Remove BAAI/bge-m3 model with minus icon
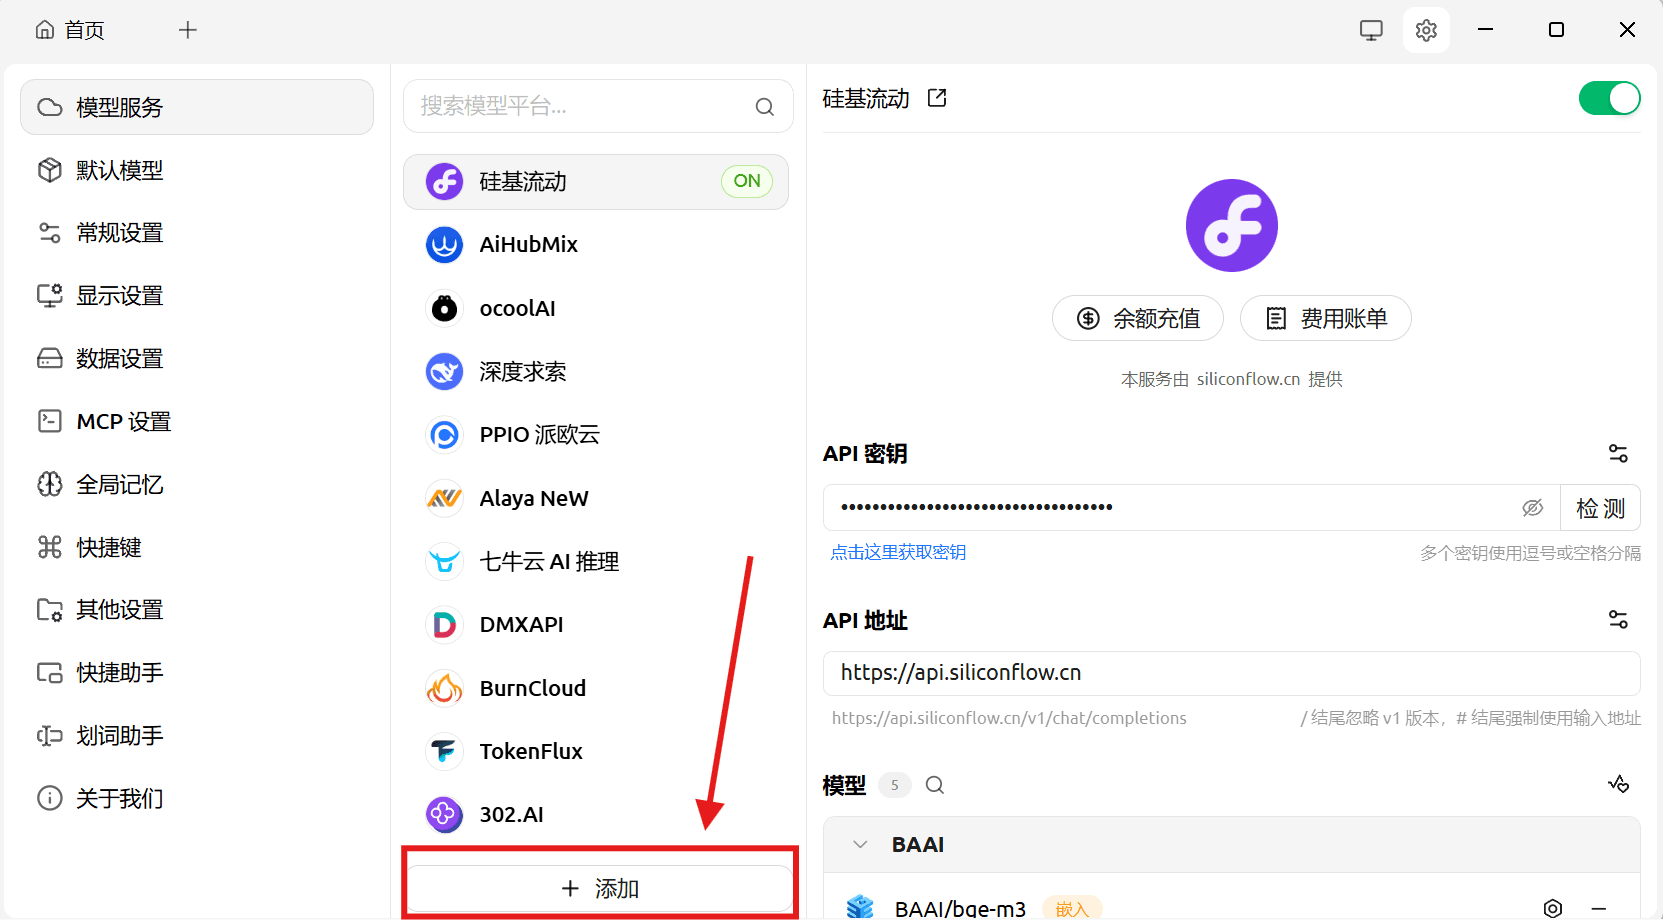 pyautogui.click(x=1599, y=908)
